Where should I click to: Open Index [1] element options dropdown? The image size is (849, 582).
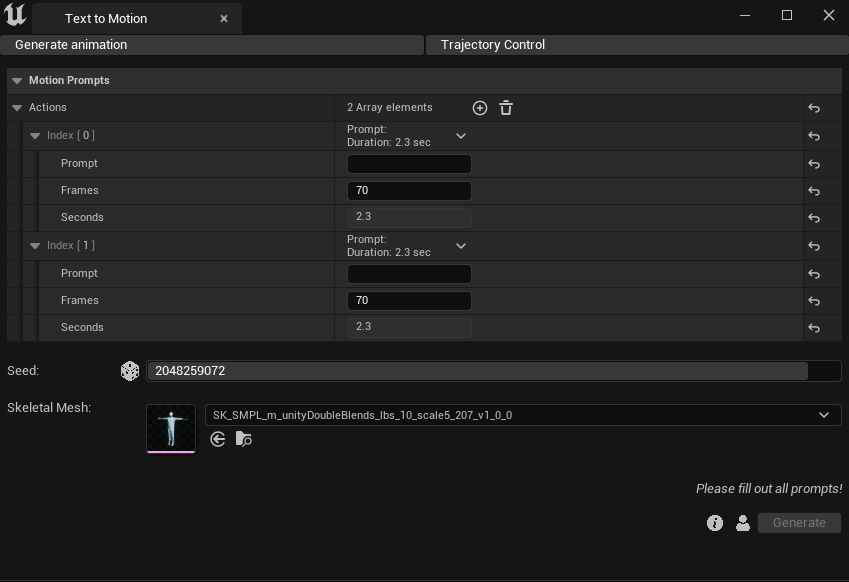[461, 246]
